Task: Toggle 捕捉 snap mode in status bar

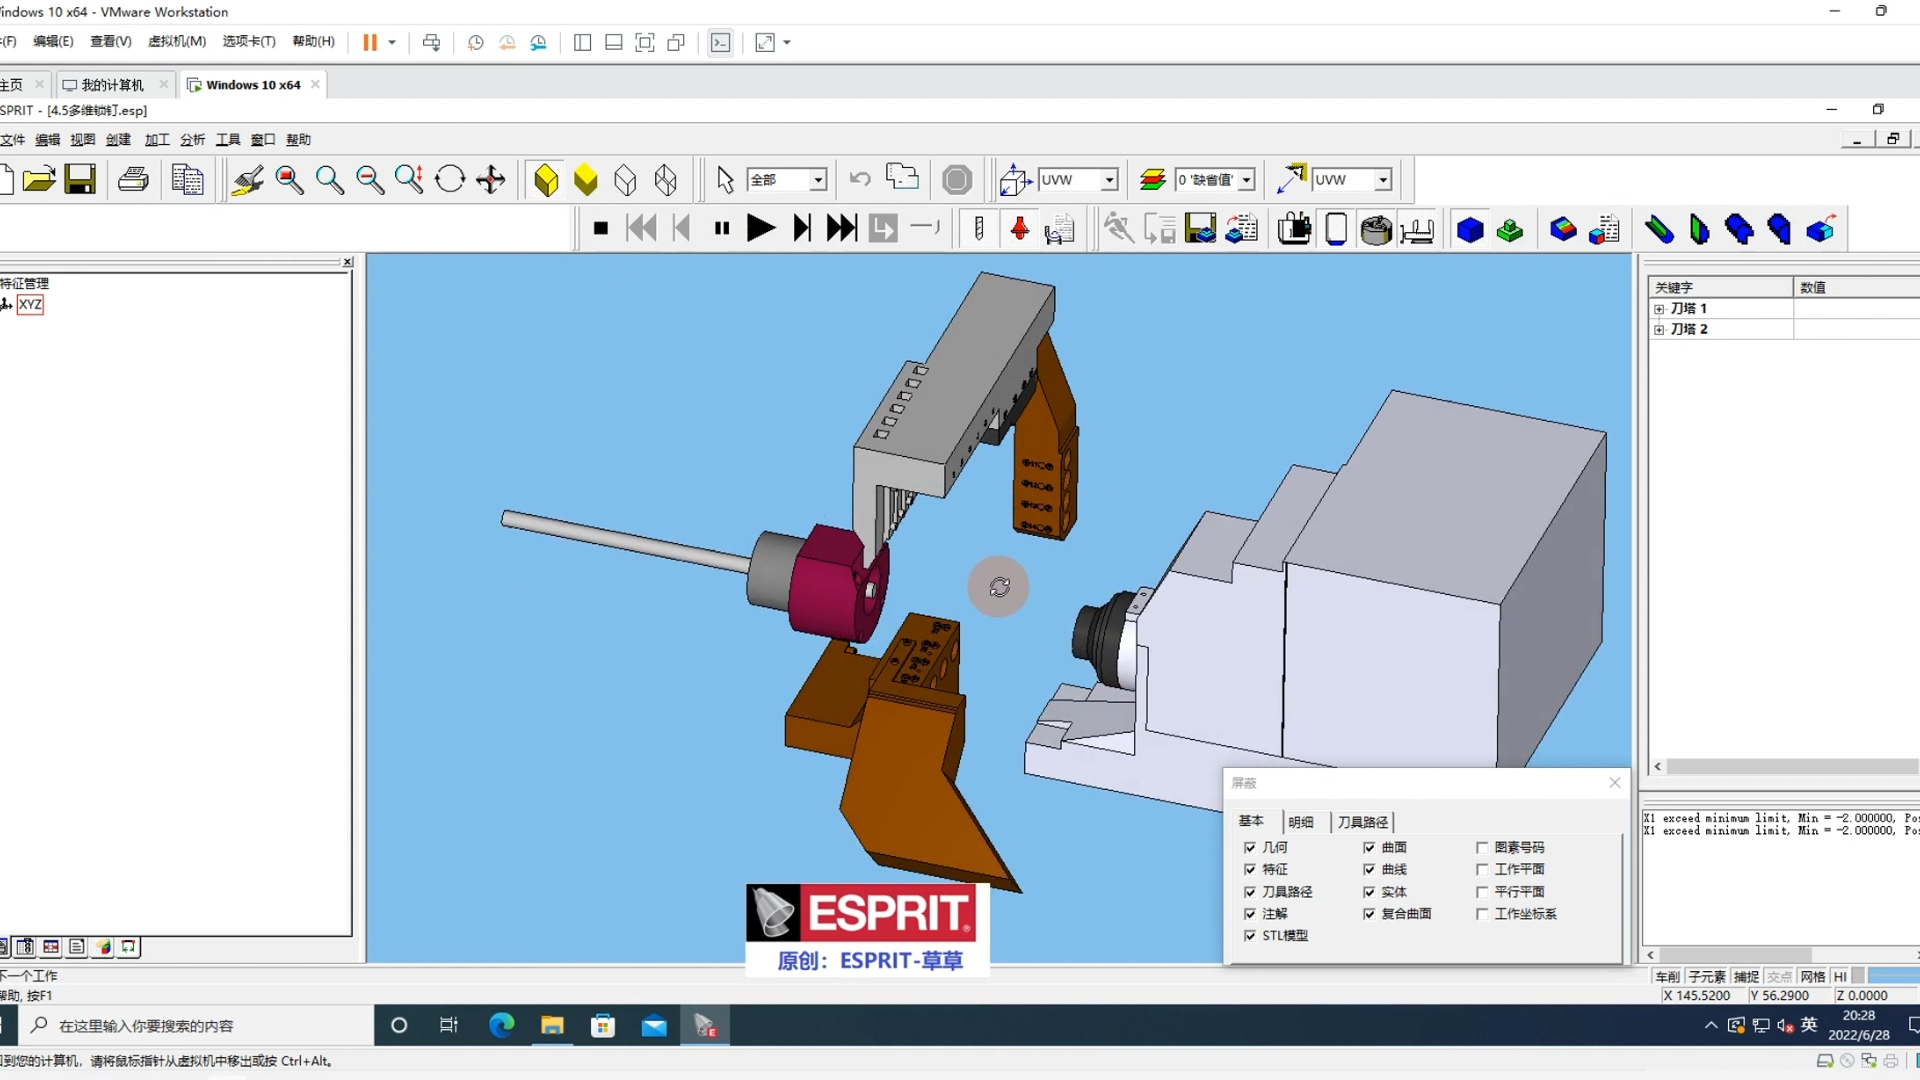Action: [1746, 976]
